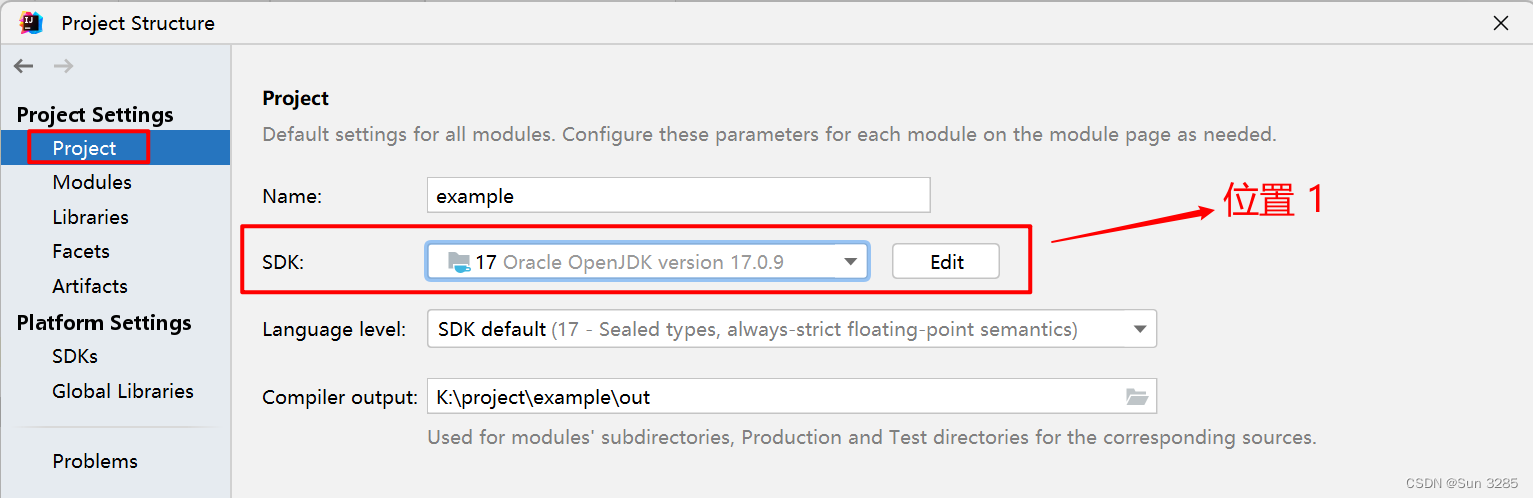Click the project Name text field

[678, 195]
